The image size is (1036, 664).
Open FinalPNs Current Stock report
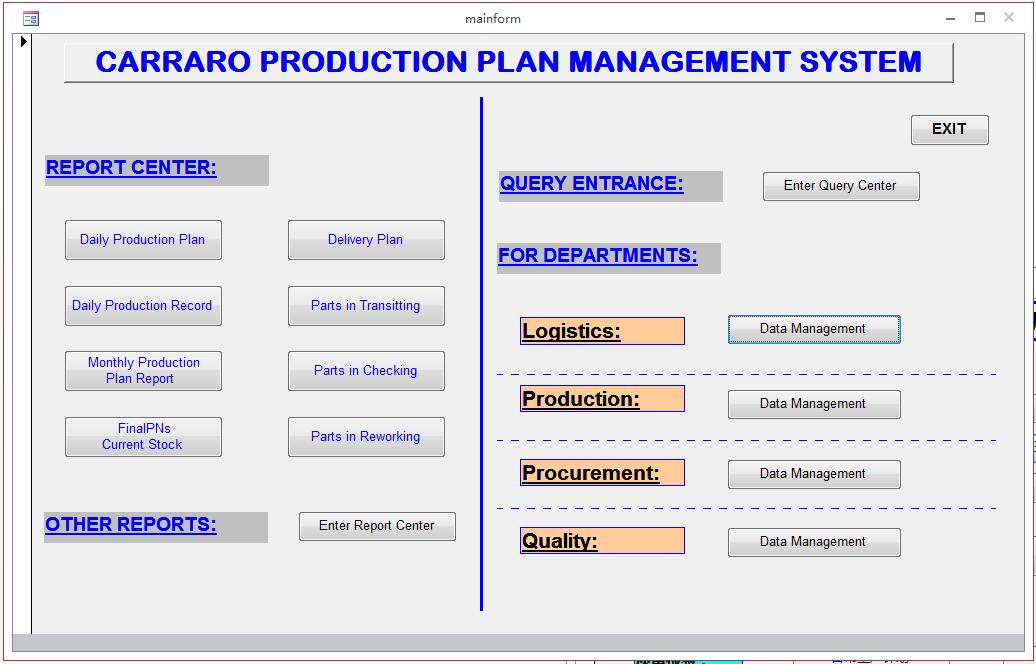(x=143, y=437)
